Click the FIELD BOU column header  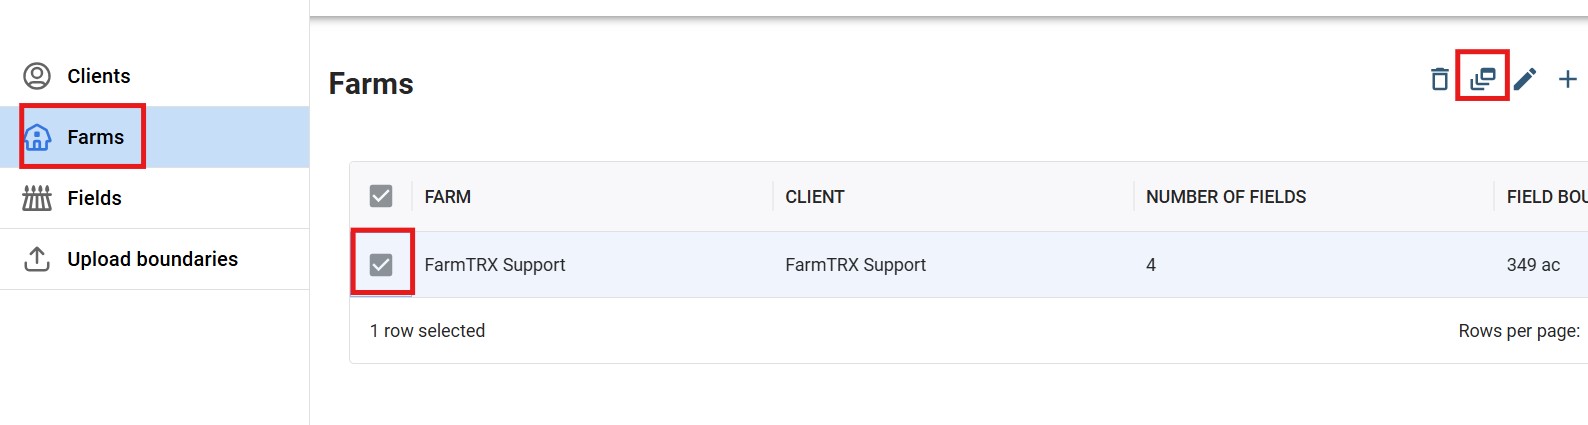[x=1547, y=197]
